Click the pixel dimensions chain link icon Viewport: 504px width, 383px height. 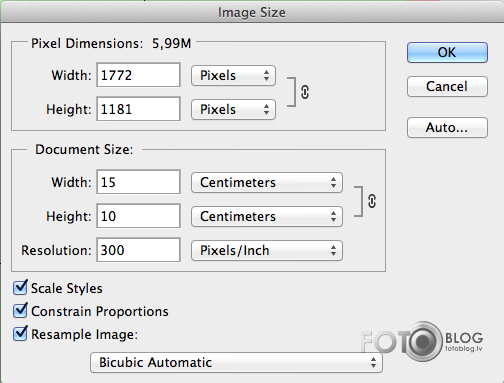(x=305, y=92)
